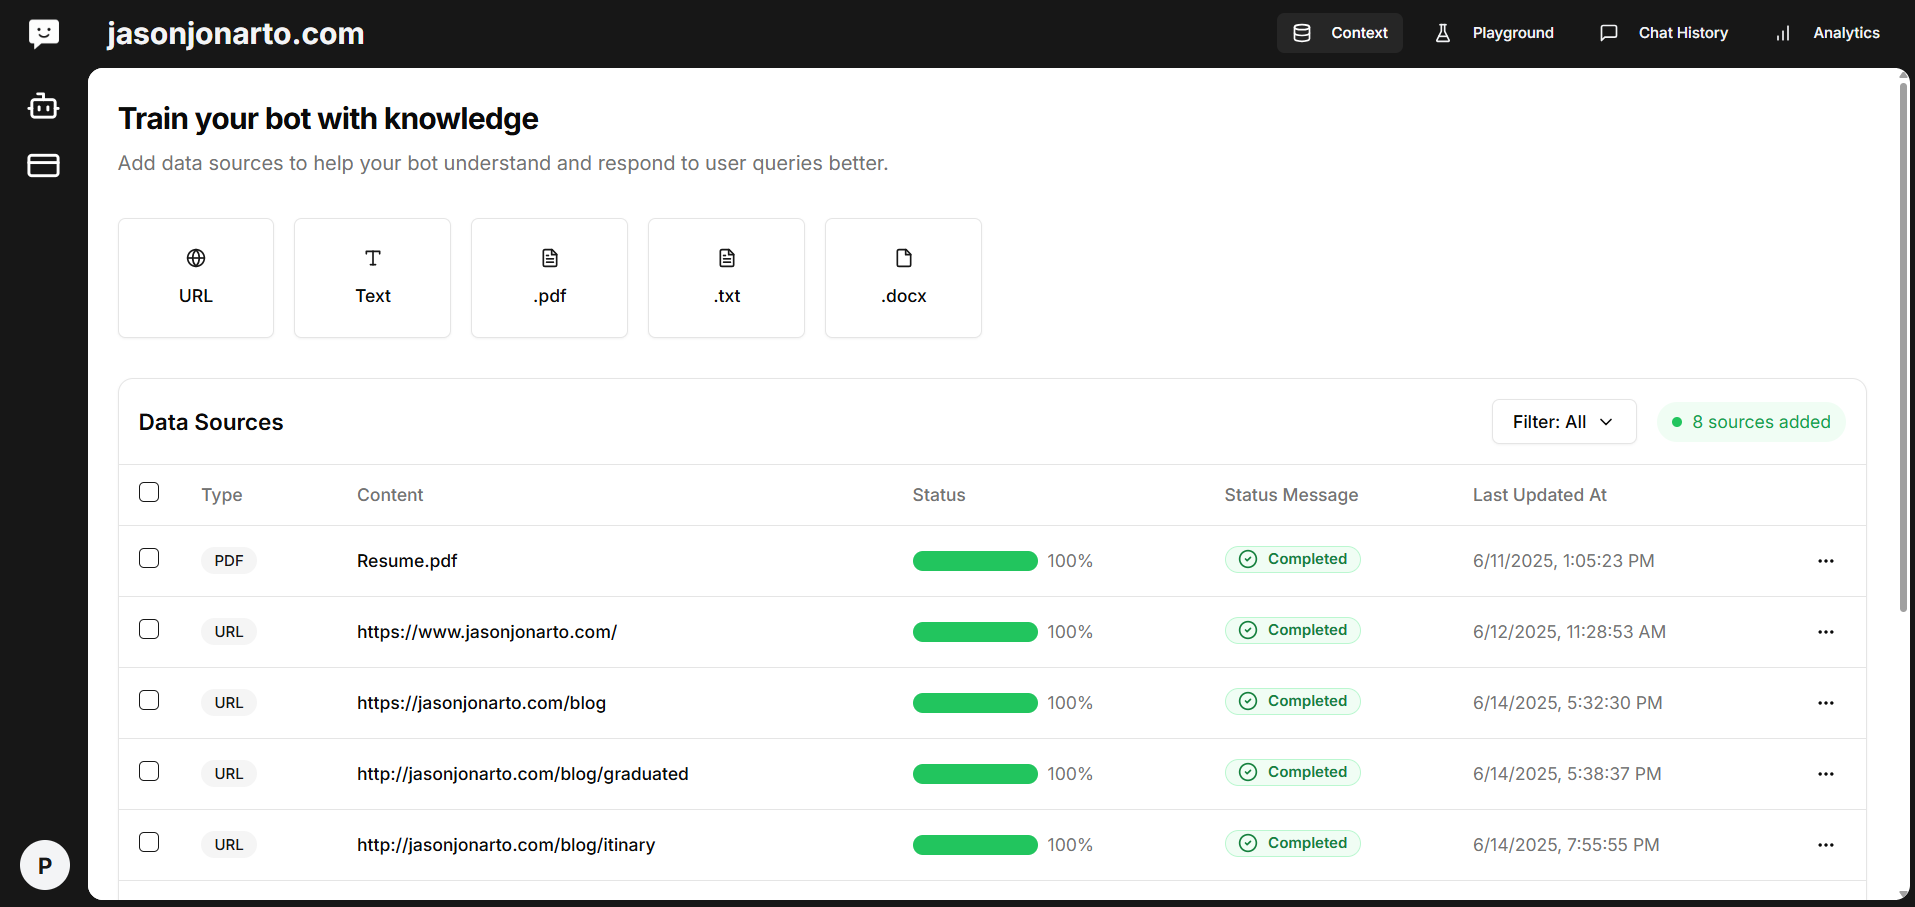Check the box for https://jasonjonarto.com/blog
Image resolution: width=1915 pixels, height=907 pixels.
[x=149, y=700]
